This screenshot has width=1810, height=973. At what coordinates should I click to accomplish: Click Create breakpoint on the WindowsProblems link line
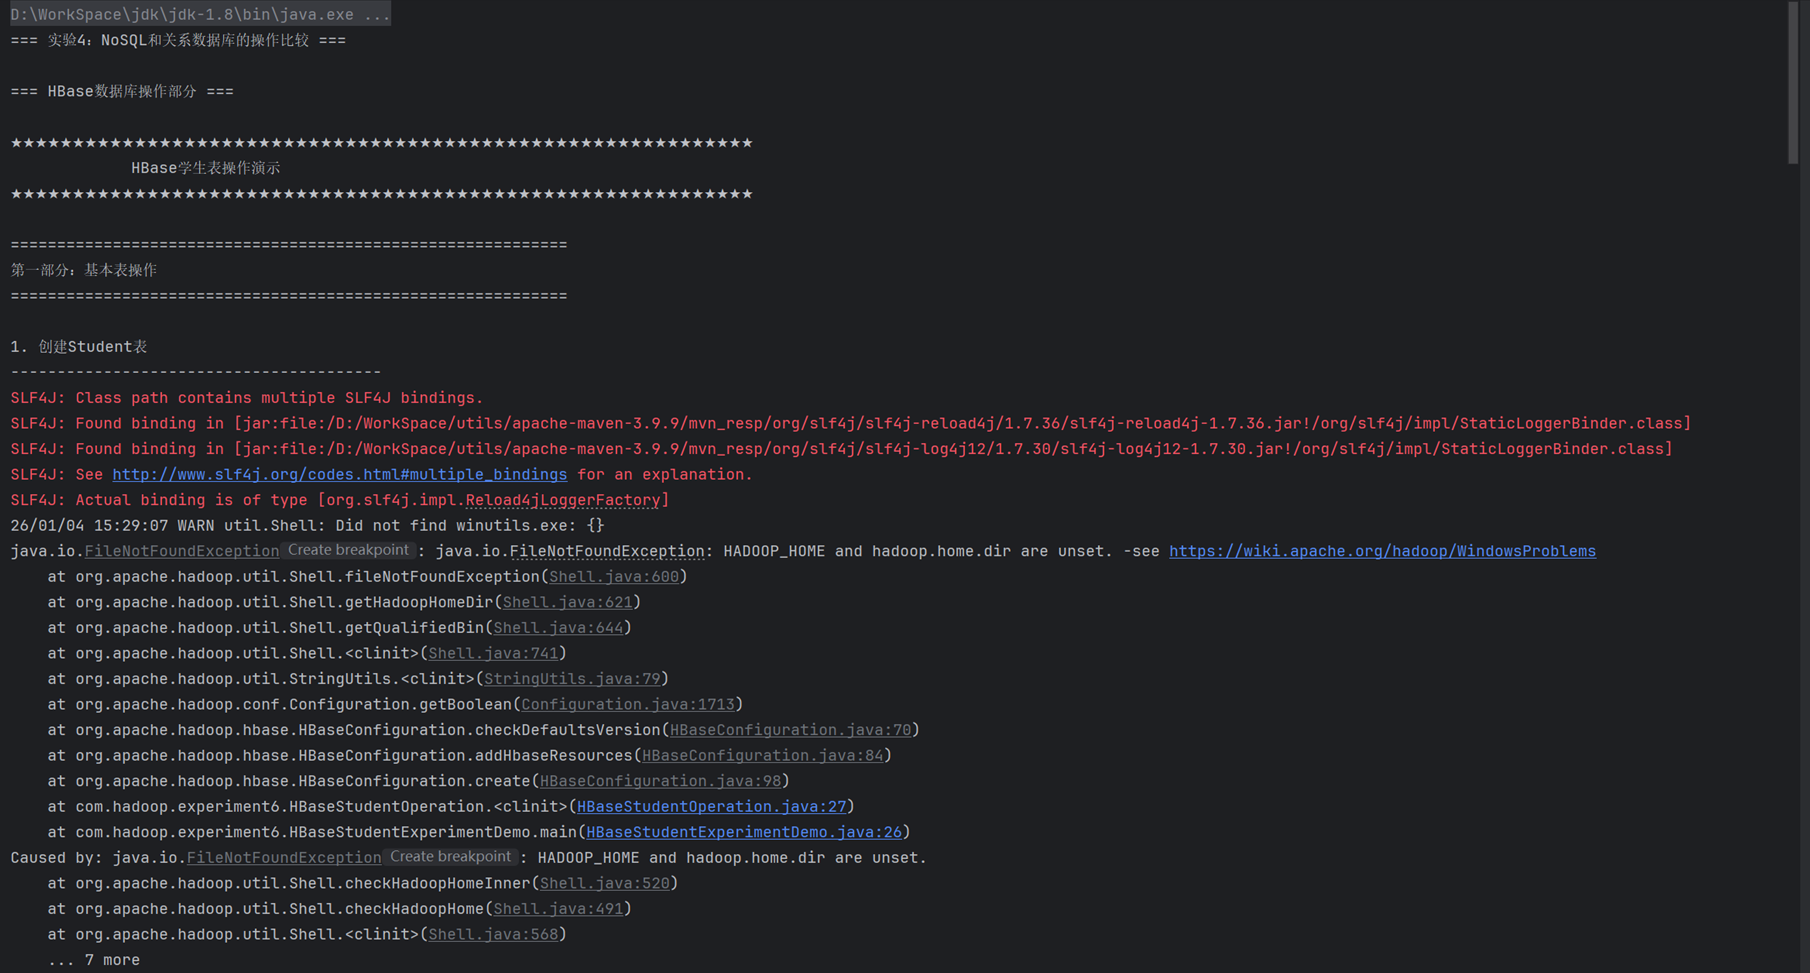click(x=348, y=550)
